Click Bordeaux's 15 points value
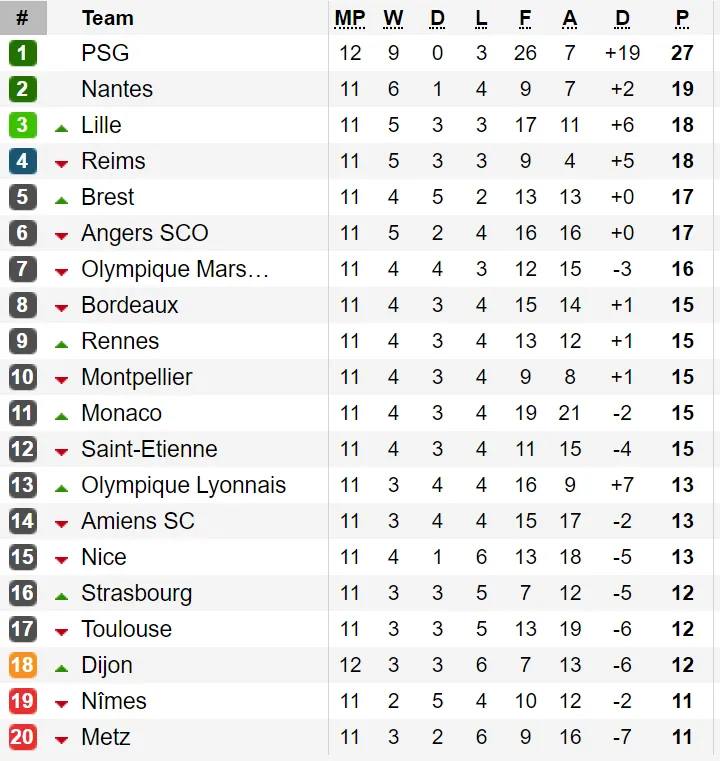Viewport: 720px width, 761px height. (x=683, y=305)
